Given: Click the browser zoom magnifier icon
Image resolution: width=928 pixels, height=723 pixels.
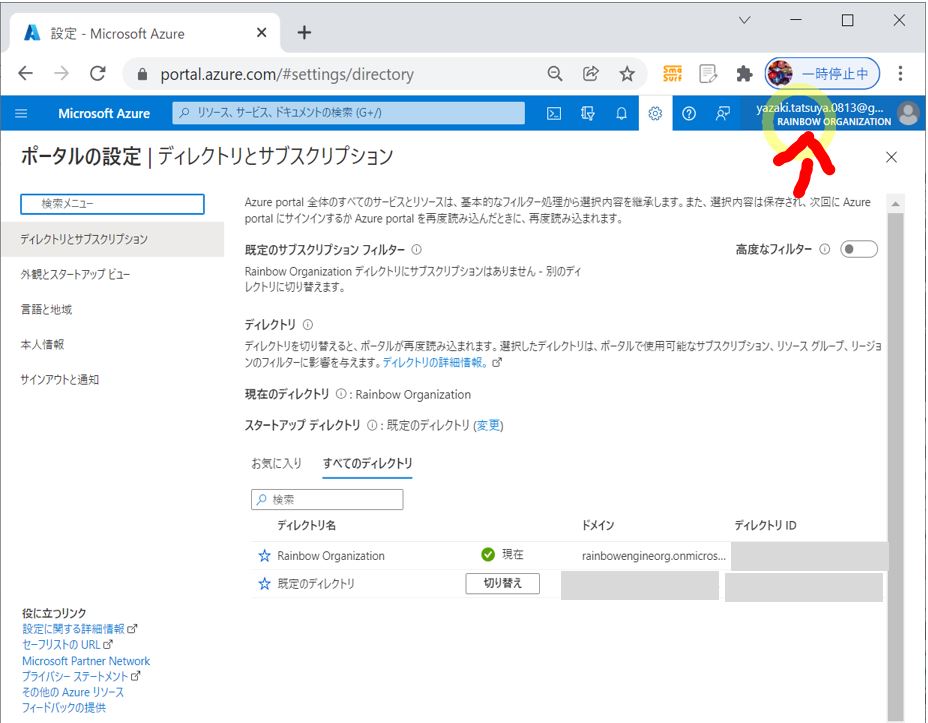Looking at the screenshot, I should 555,73.
